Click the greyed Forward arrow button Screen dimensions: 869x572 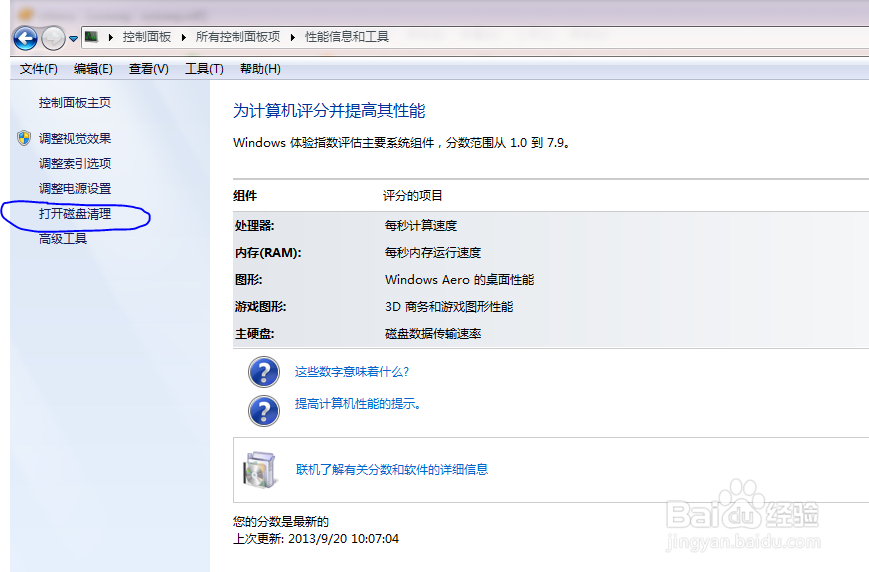[53, 38]
